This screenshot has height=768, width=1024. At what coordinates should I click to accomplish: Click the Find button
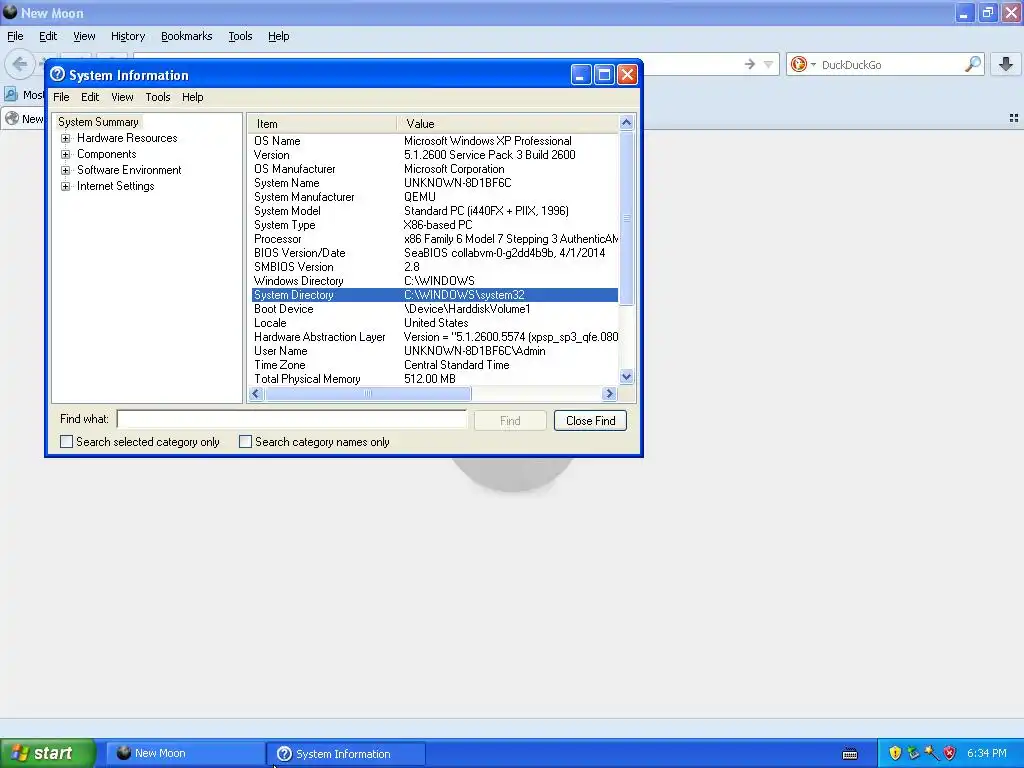510,421
